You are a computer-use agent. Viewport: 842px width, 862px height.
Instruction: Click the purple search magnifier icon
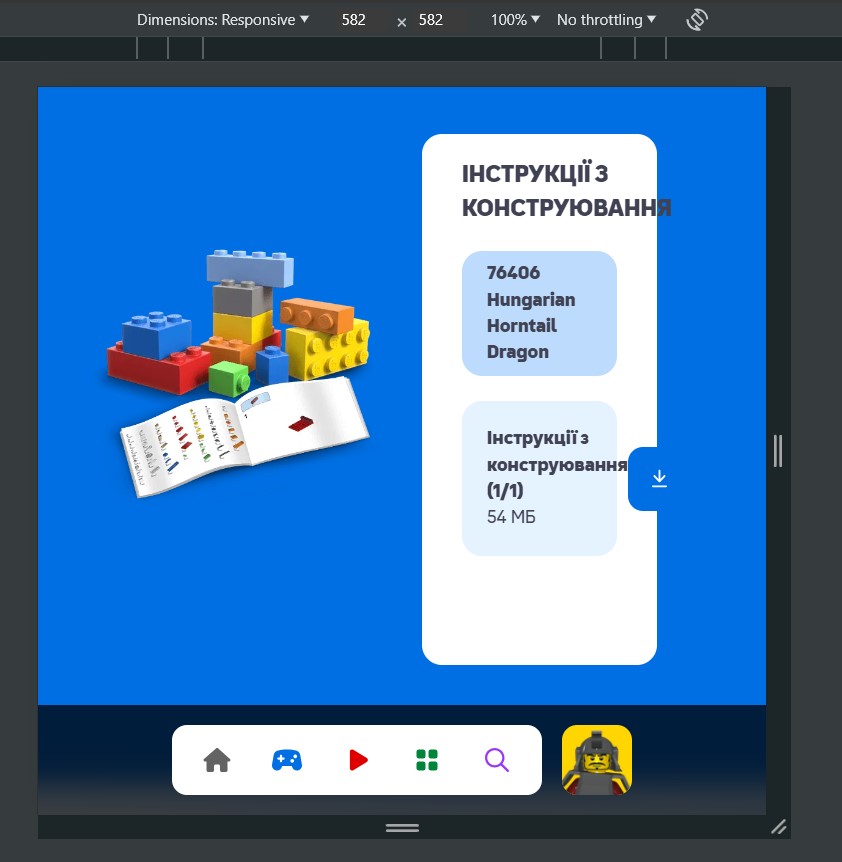tap(497, 761)
